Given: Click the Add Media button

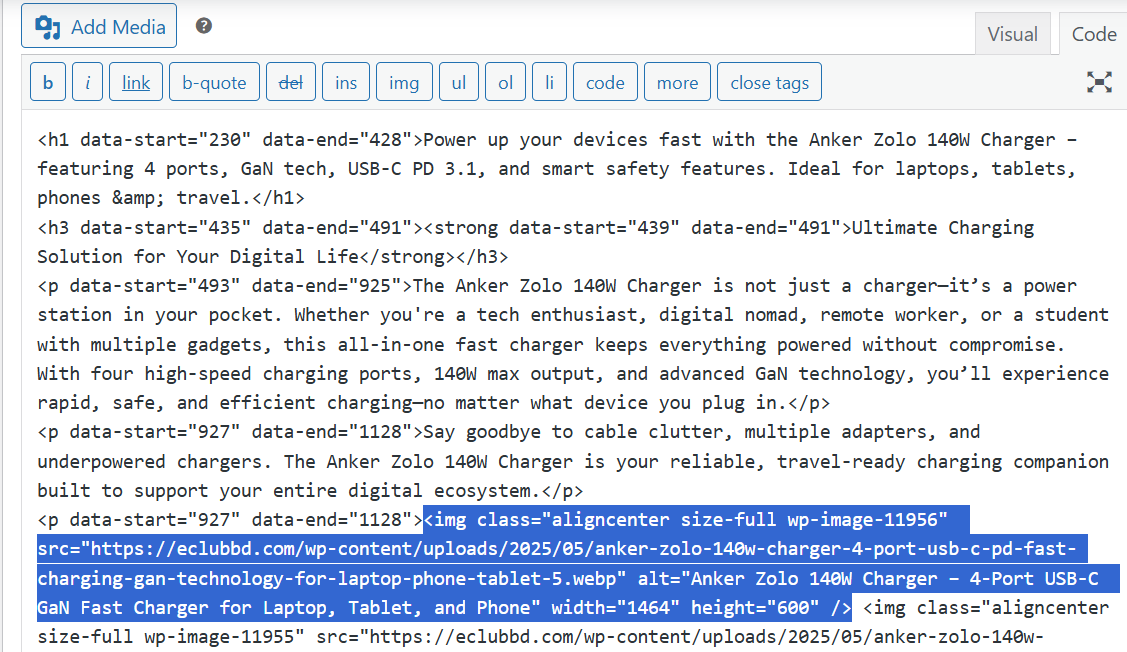Looking at the screenshot, I should pyautogui.click(x=98, y=26).
